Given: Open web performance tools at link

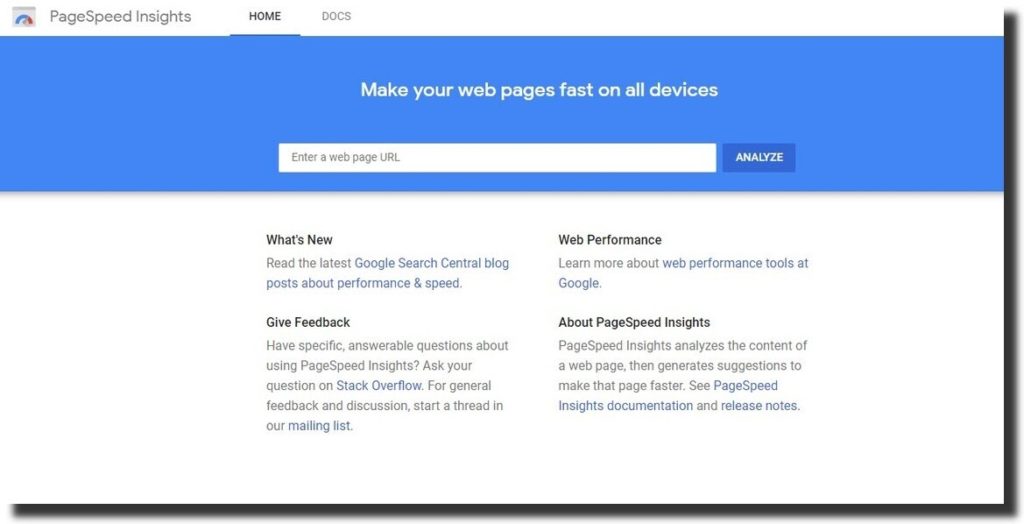Looking at the screenshot, I should point(735,263).
